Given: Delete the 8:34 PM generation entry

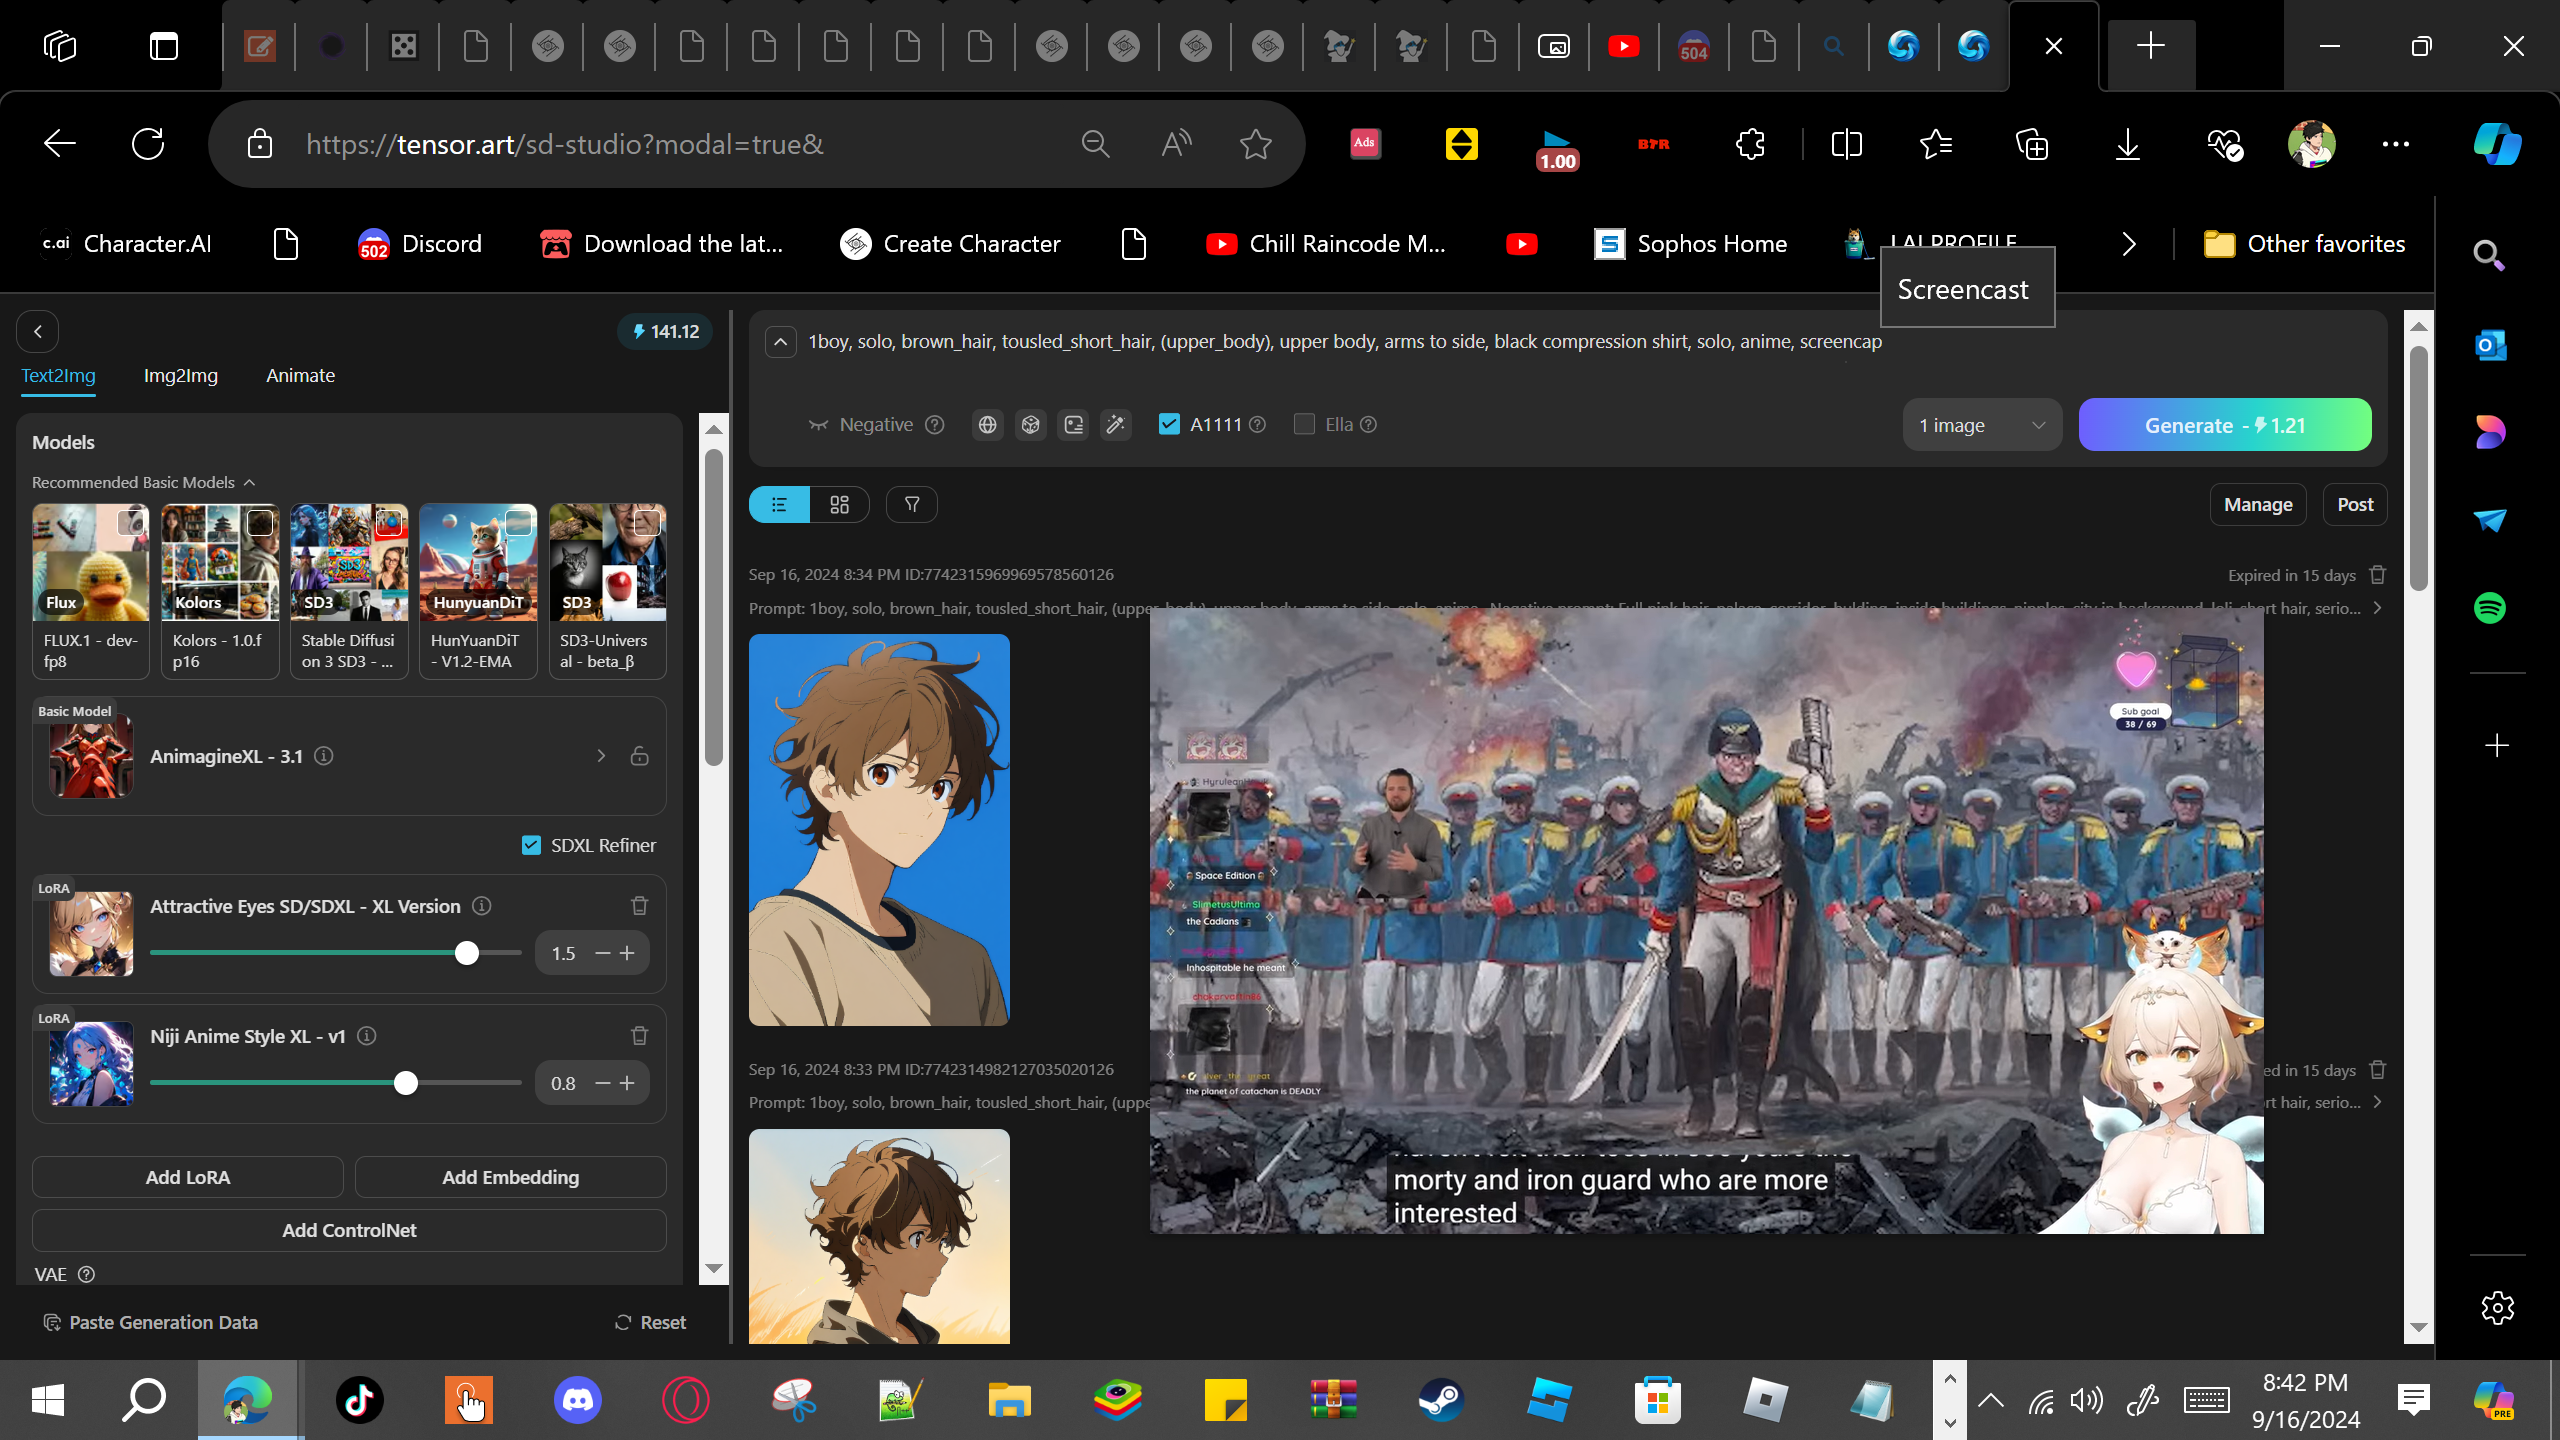Looking at the screenshot, I should click(x=2378, y=575).
